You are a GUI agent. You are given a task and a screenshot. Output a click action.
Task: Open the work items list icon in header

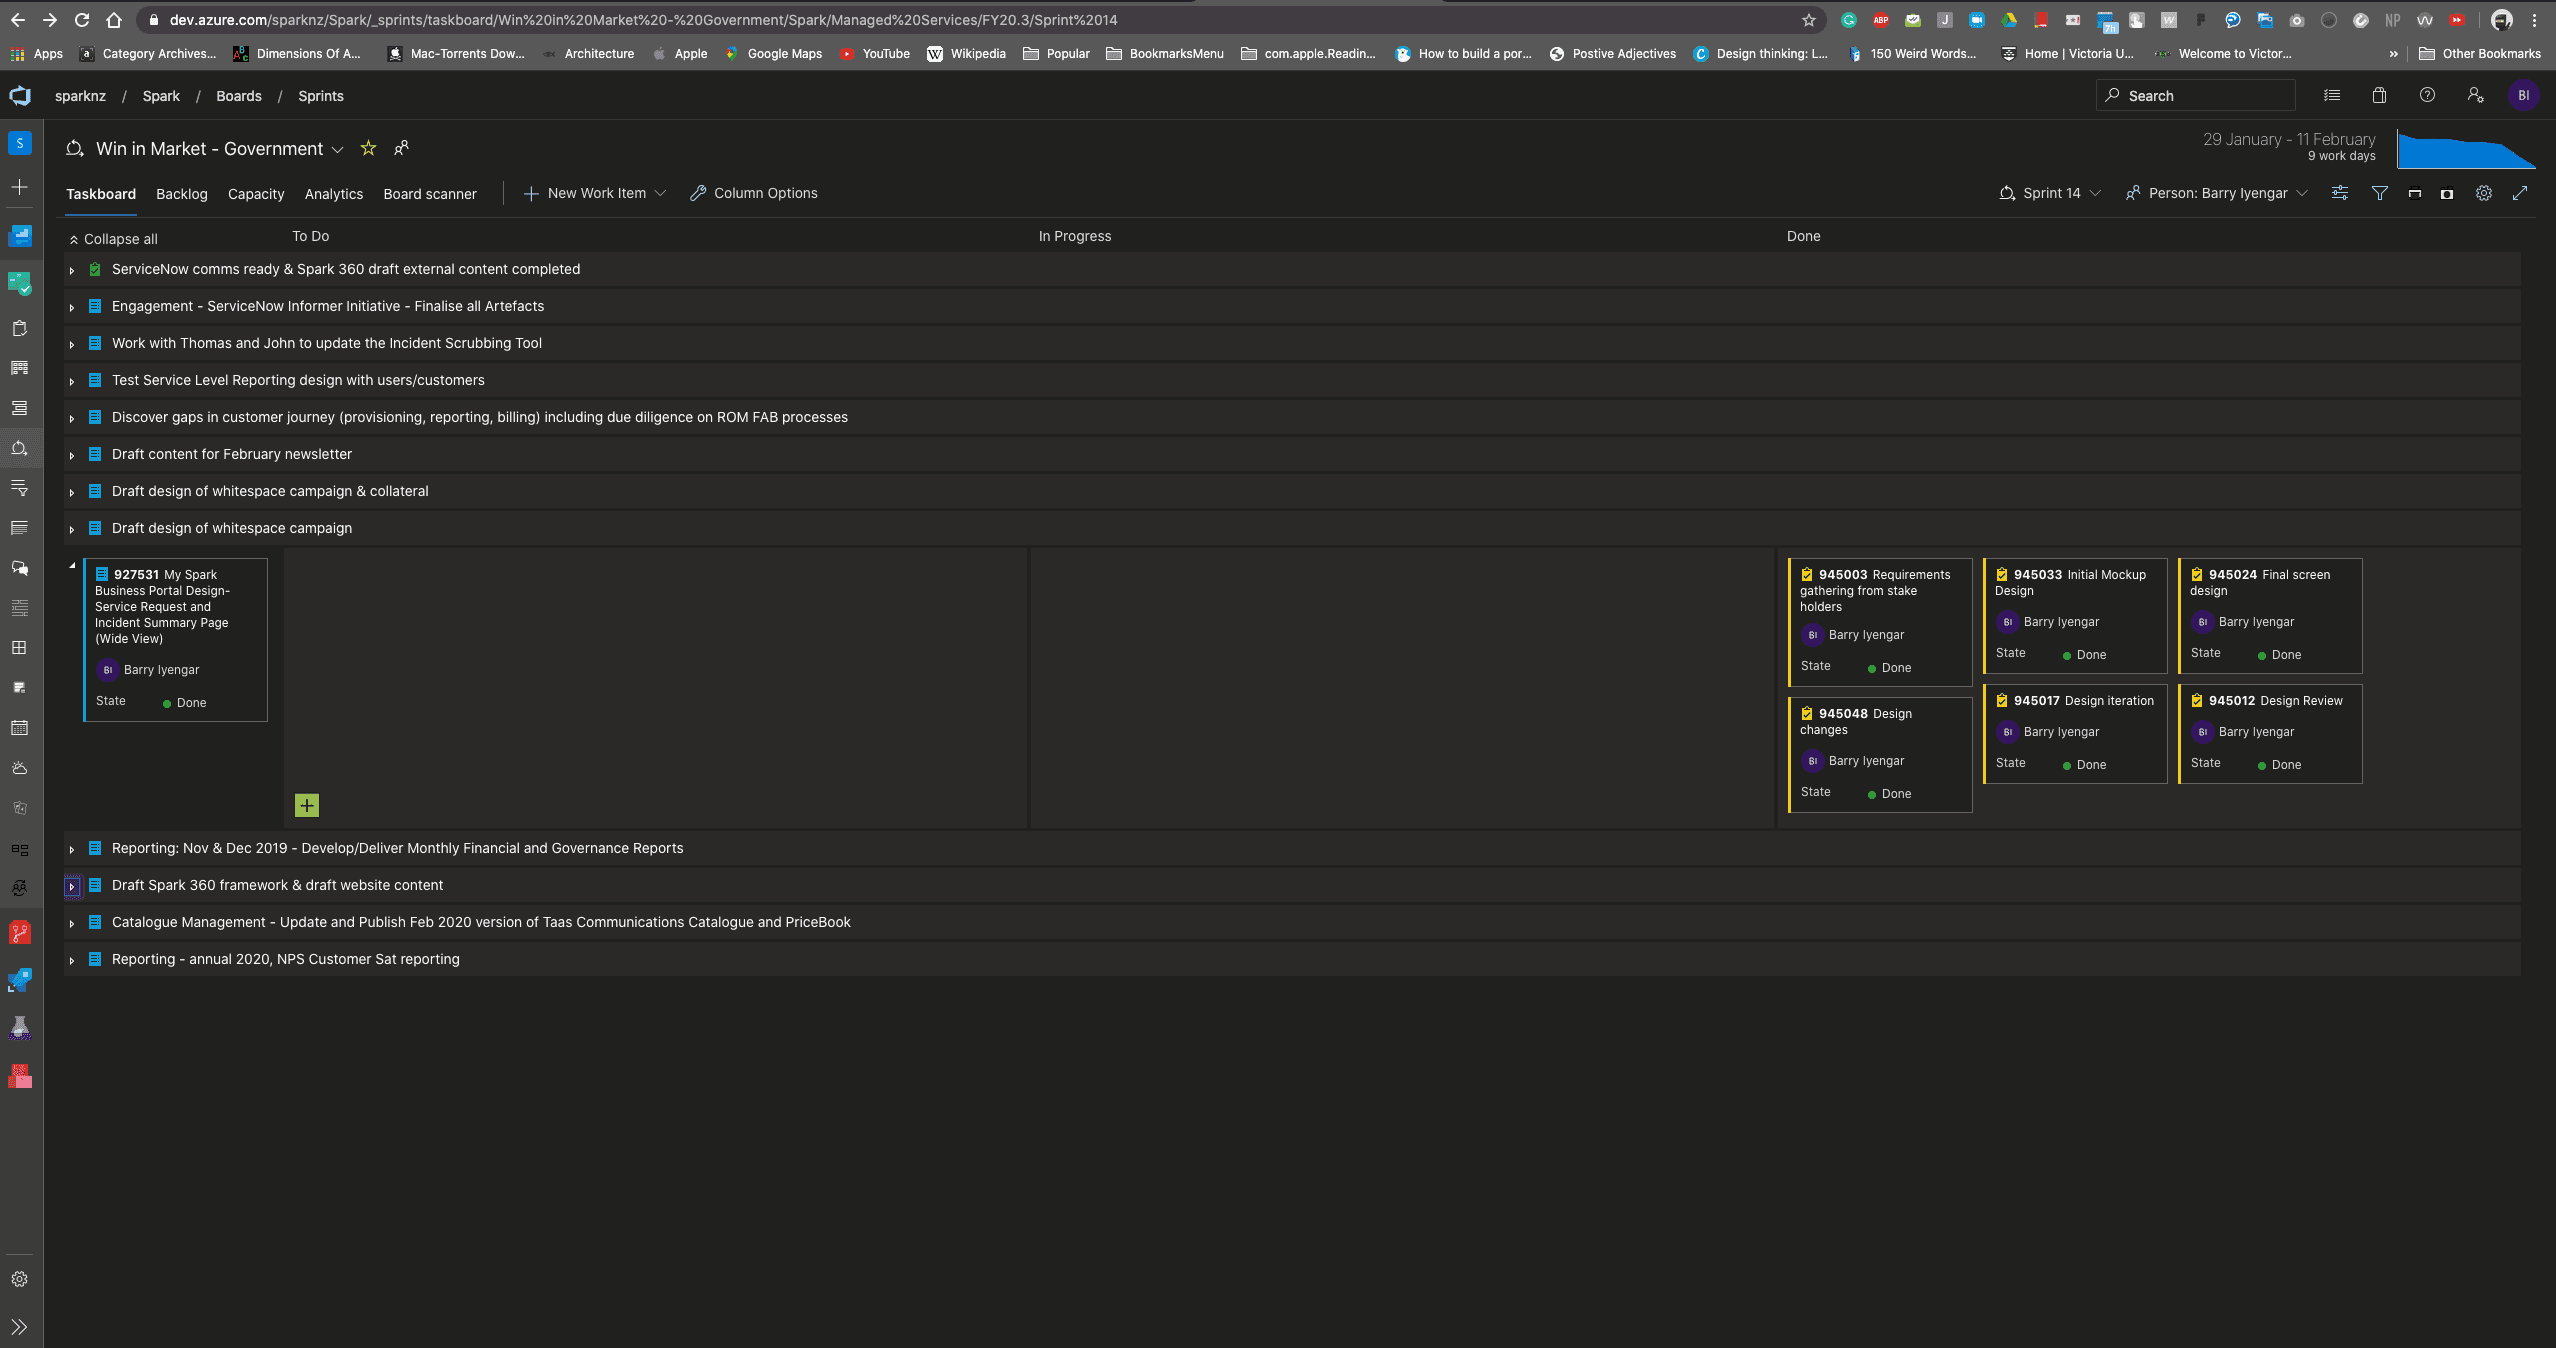tap(2332, 96)
